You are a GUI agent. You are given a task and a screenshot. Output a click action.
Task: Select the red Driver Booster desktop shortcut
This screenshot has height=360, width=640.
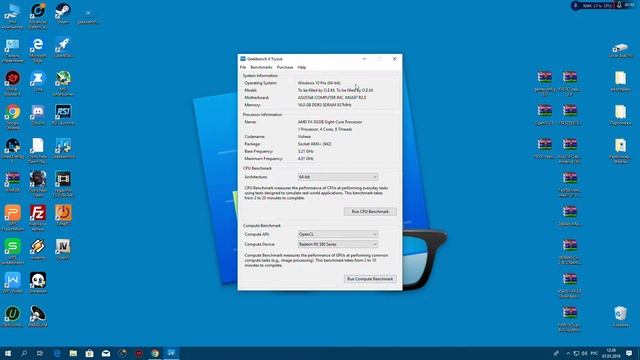coord(12,83)
